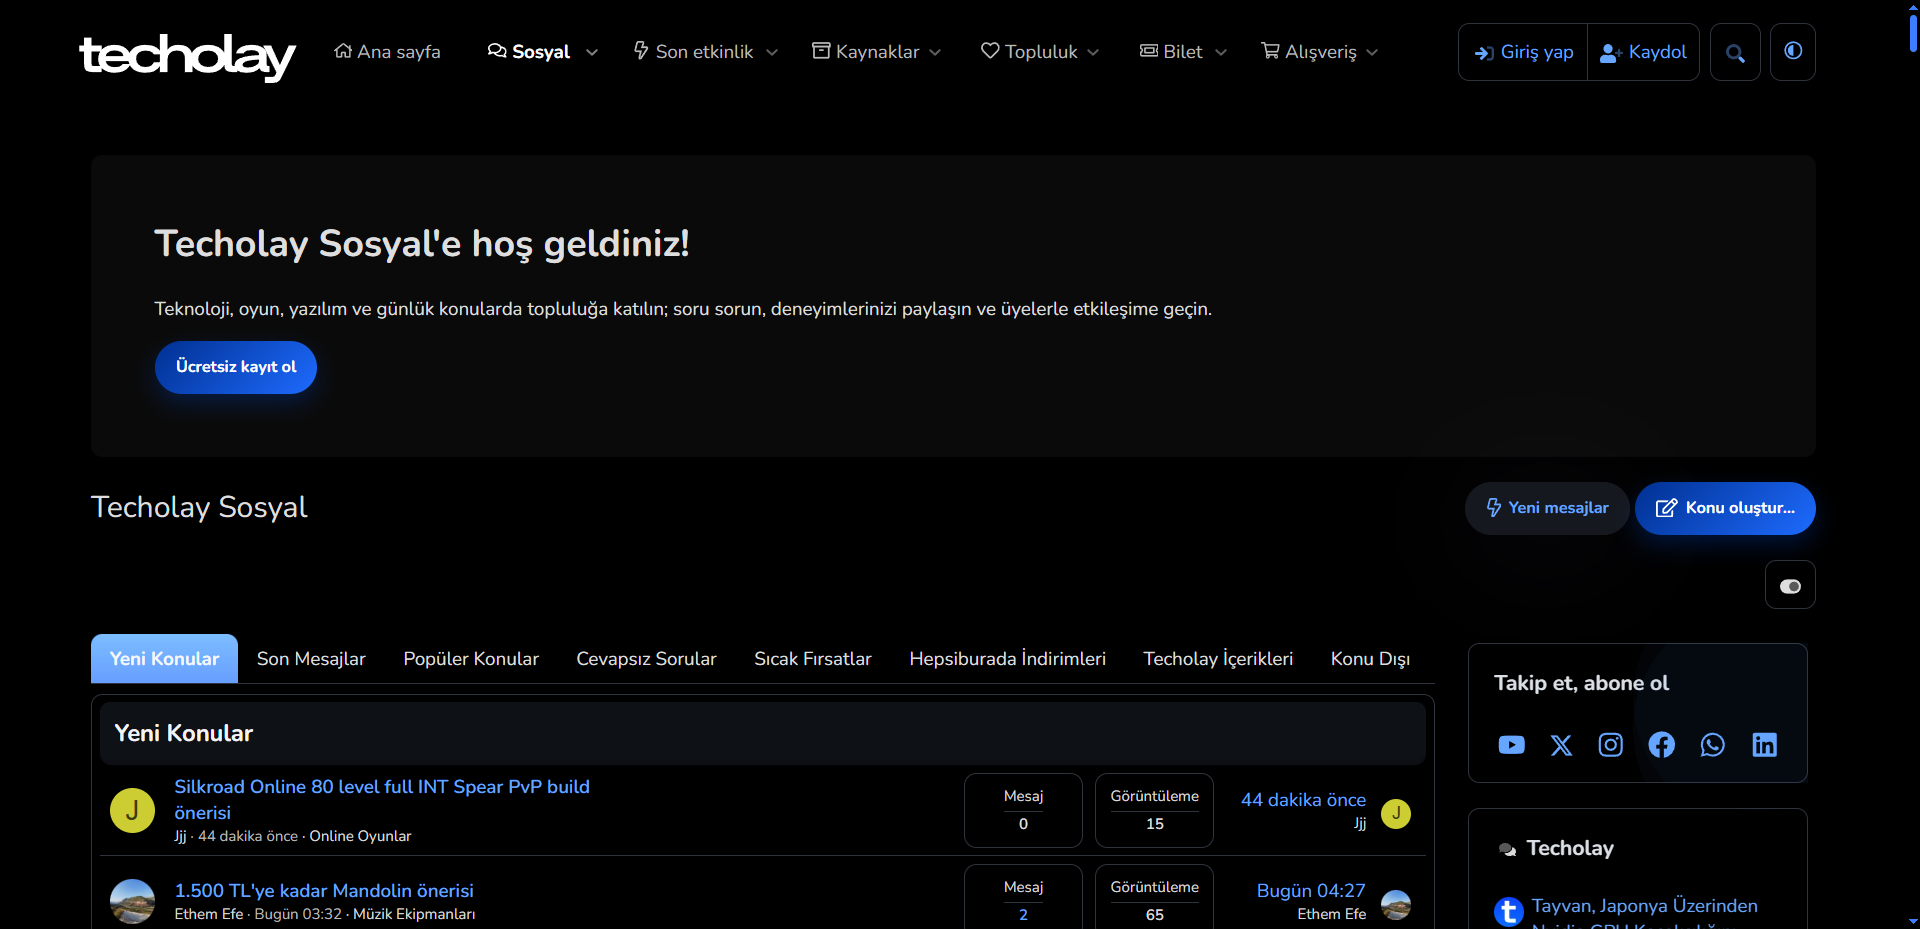This screenshot has width=1920, height=929.
Task: Expand the Sosyal dropdown arrow
Action: point(592,53)
